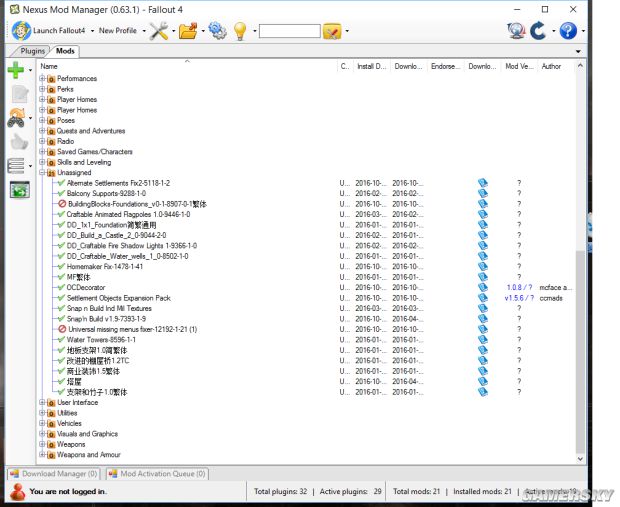Enable the disabled BuildingBlocks-Foundations mod
Image resolution: width=620 pixels, height=507 pixels.
coord(61,204)
